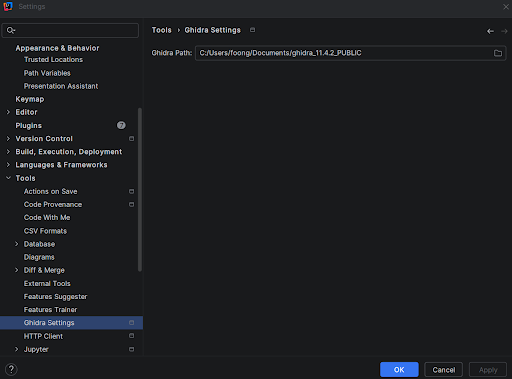Open Path Variables settings
512x379 pixels.
coord(47,73)
